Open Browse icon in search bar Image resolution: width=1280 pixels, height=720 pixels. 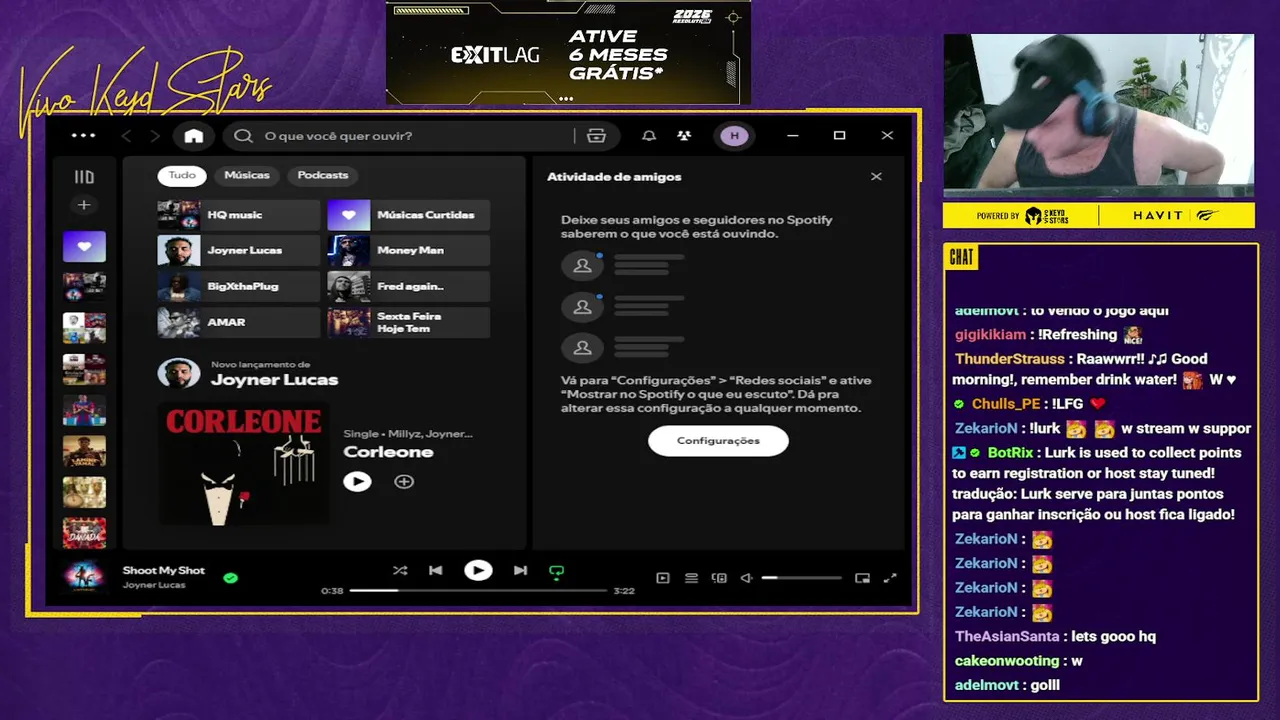pyautogui.click(x=597, y=136)
